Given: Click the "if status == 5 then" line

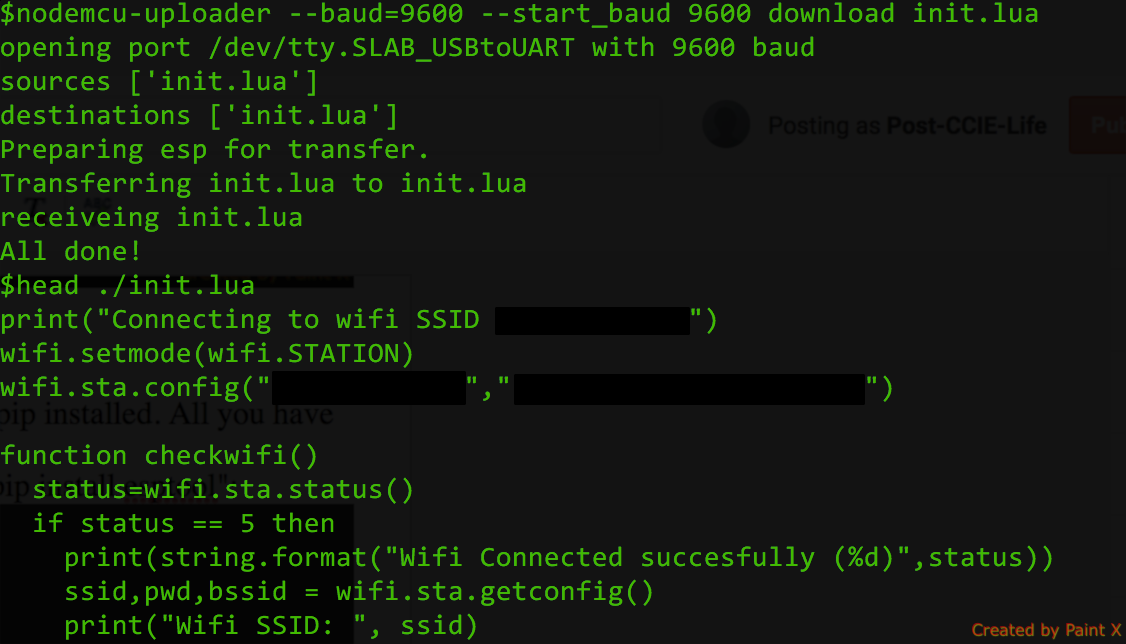Looking at the screenshot, I should pyautogui.click(x=183, y=524).
